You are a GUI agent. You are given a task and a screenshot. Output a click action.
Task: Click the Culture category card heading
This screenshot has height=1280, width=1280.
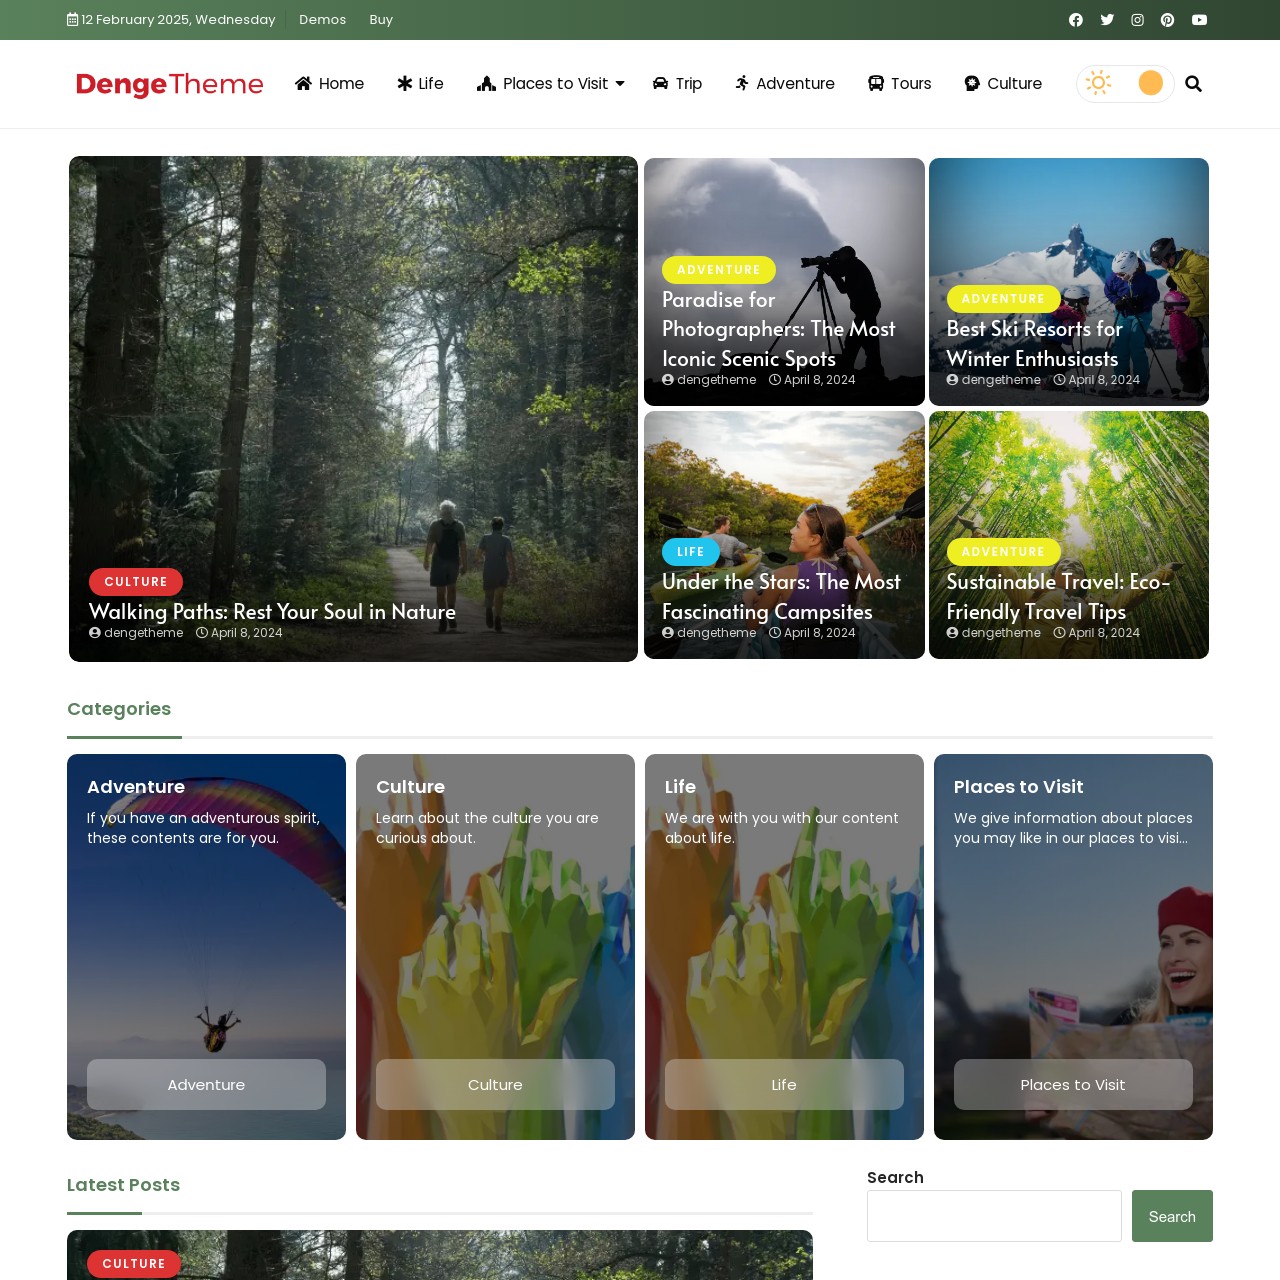click(x=410, y=787)
